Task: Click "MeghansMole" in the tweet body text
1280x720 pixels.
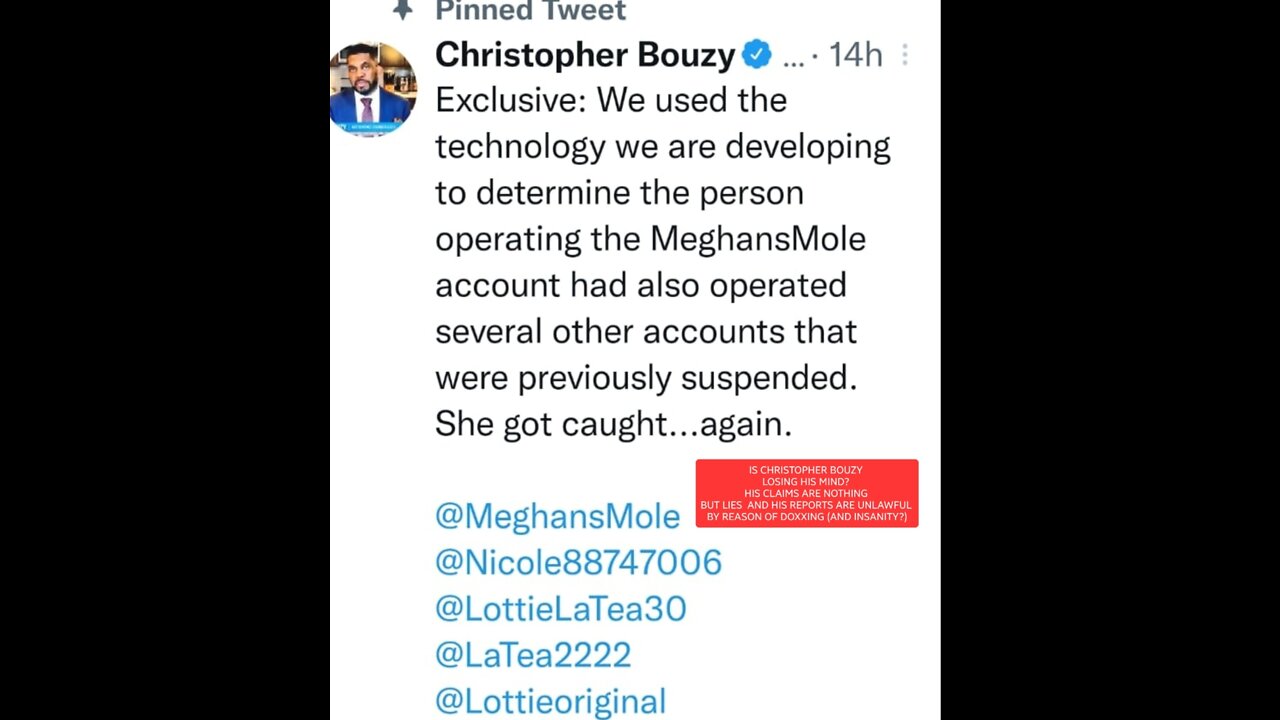Action: tap(758, 239)
